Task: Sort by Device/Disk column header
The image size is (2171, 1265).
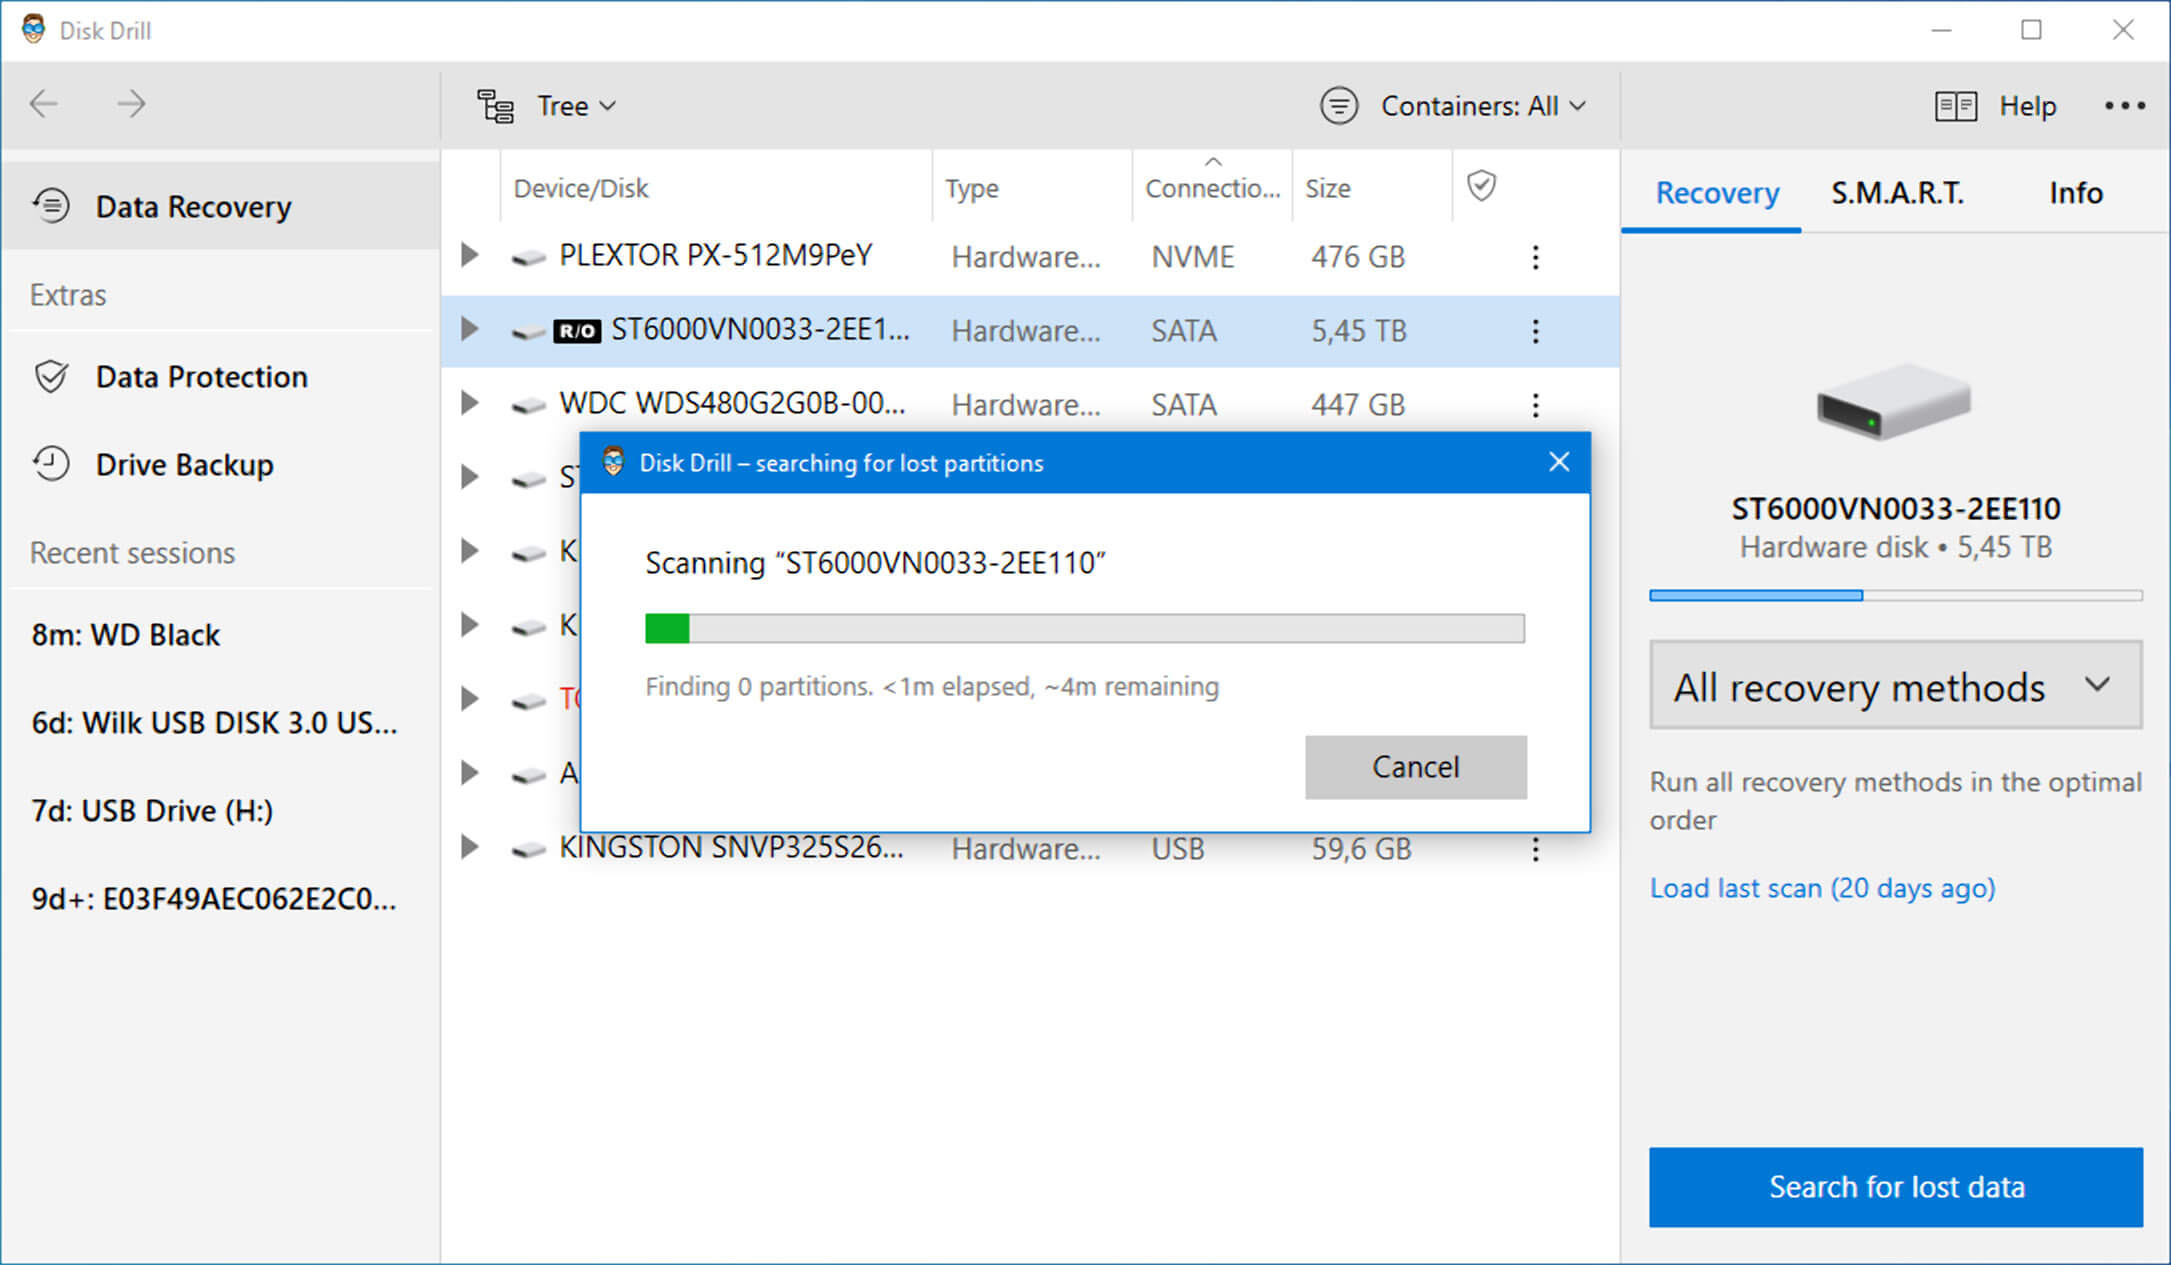Action: (716, 188)
